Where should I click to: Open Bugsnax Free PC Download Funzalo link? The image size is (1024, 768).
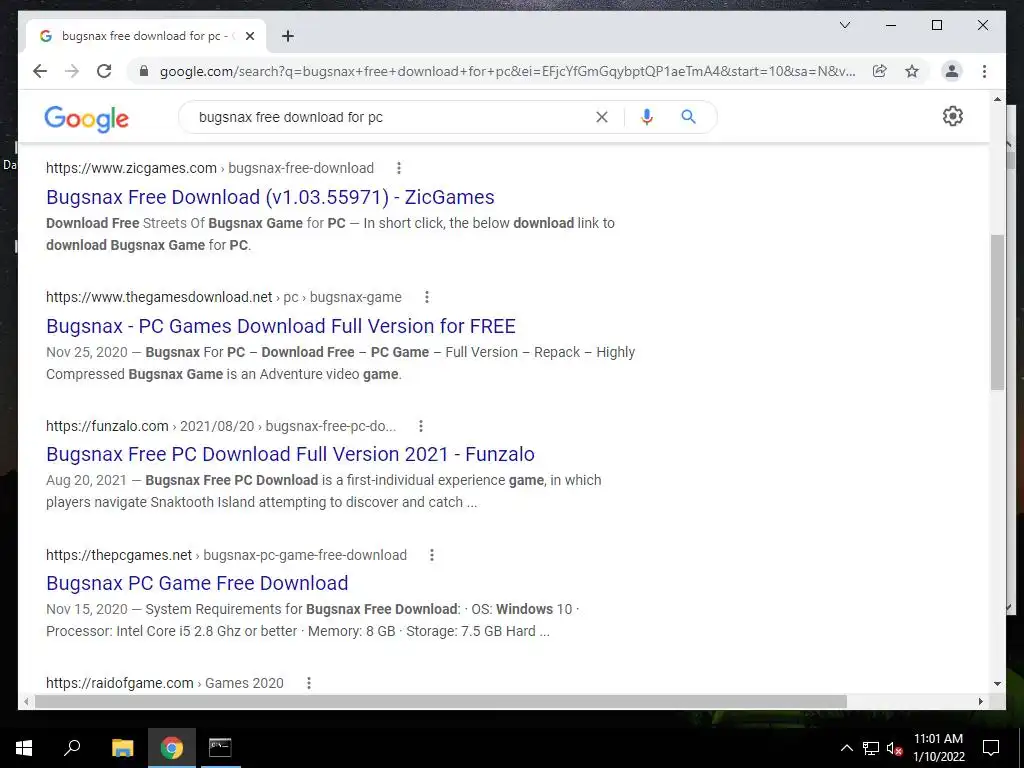pos(291,454)
